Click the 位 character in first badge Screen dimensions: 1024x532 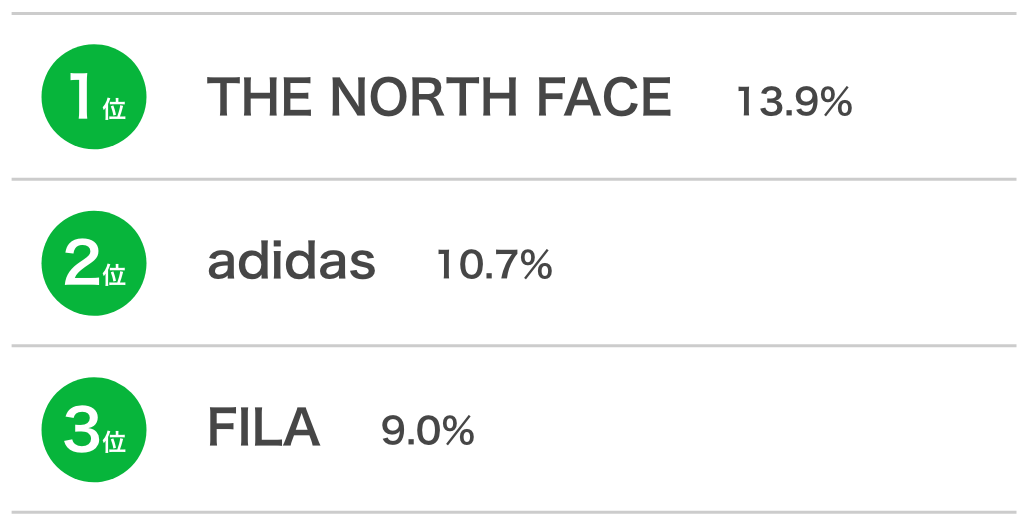[114, 108]
